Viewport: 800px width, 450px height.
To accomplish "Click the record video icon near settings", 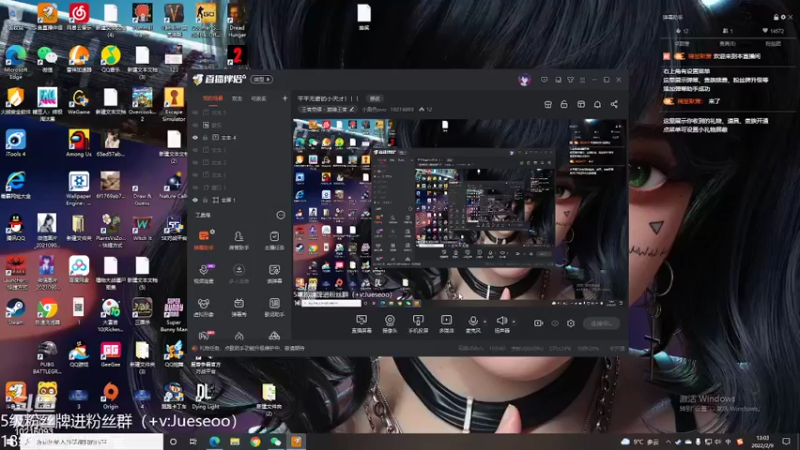I will (x=538, y=323).
